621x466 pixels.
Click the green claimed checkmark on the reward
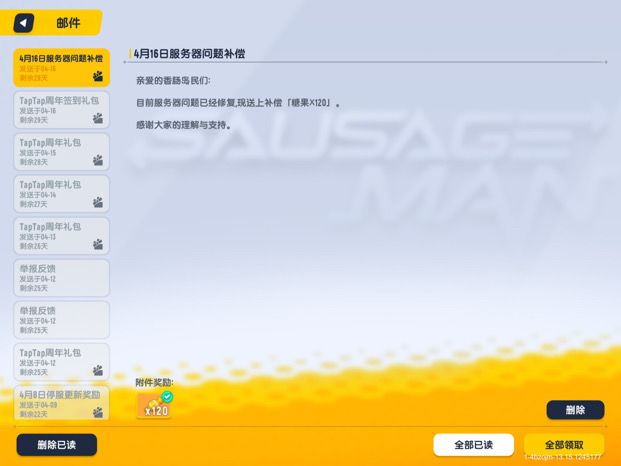(x=168, y=396)
